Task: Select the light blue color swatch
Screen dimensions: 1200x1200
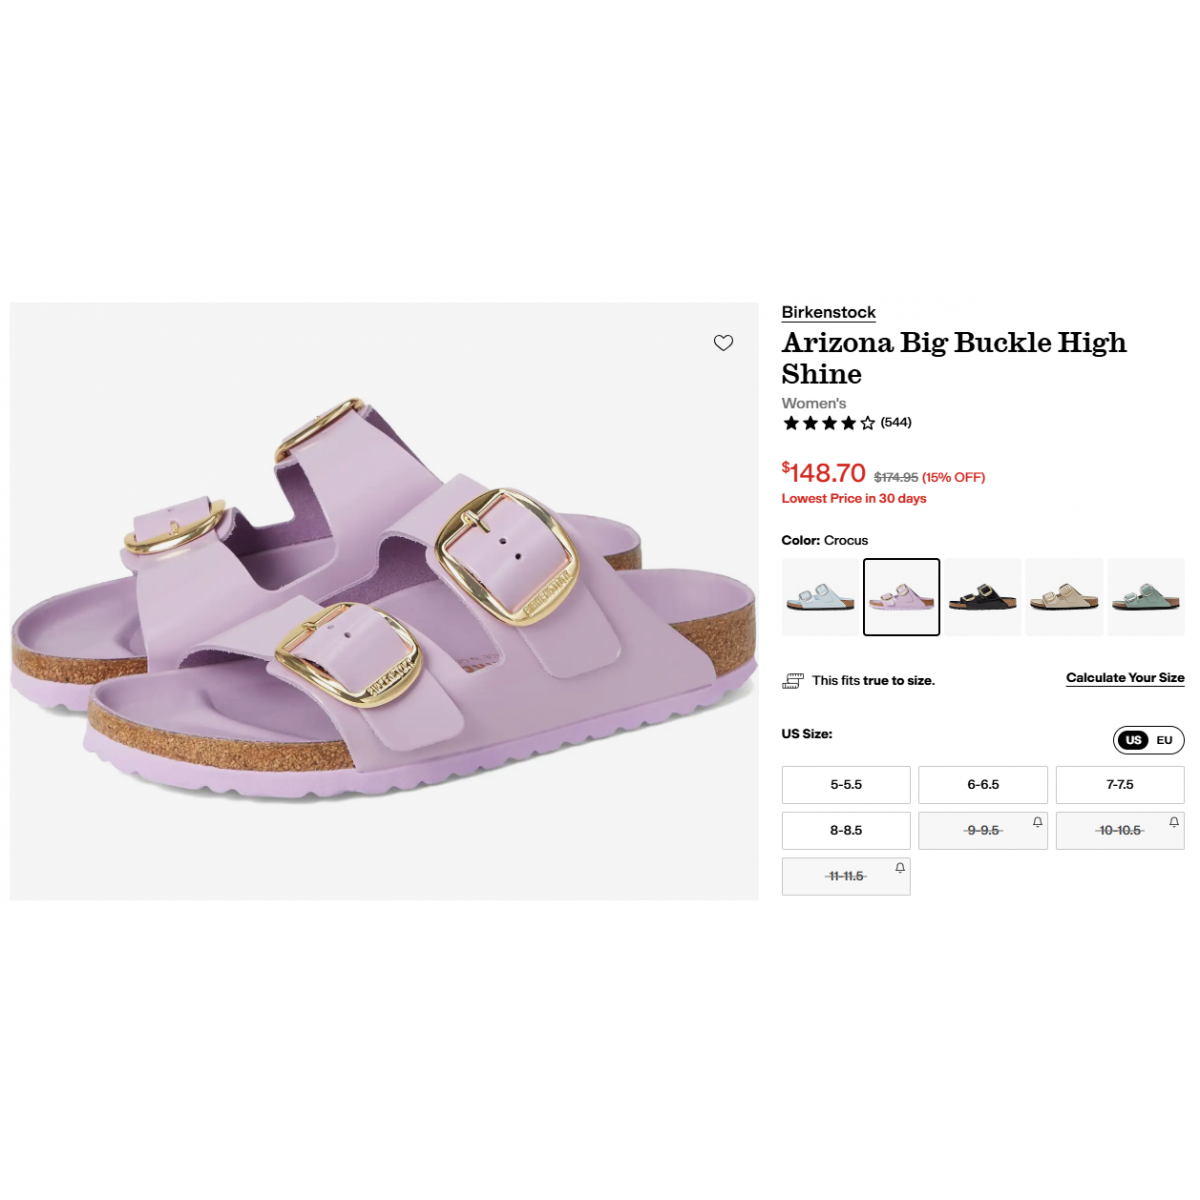Action: [x=820, y=597]
